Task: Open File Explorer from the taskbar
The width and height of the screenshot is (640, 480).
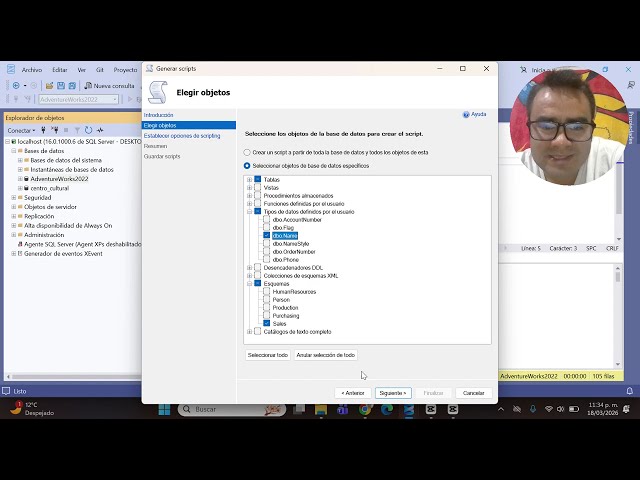Action: click(321, 409)
